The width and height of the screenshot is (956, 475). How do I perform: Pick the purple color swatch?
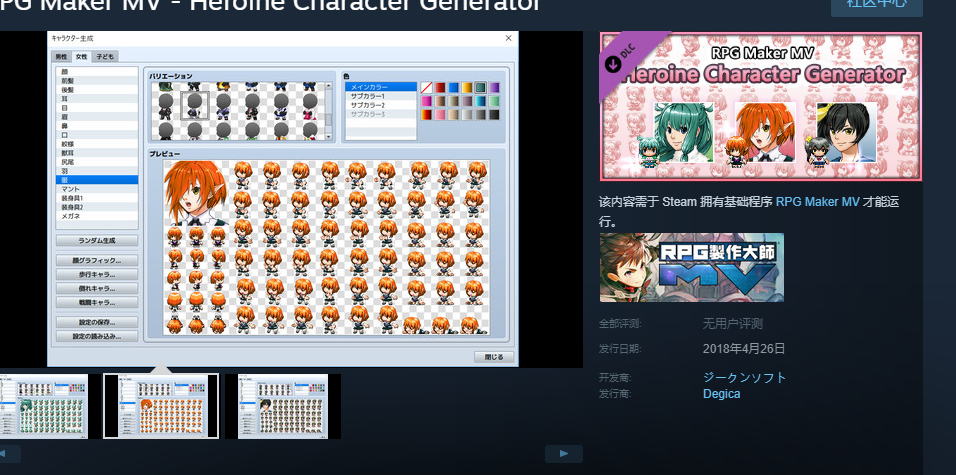(x=494, y=88)
